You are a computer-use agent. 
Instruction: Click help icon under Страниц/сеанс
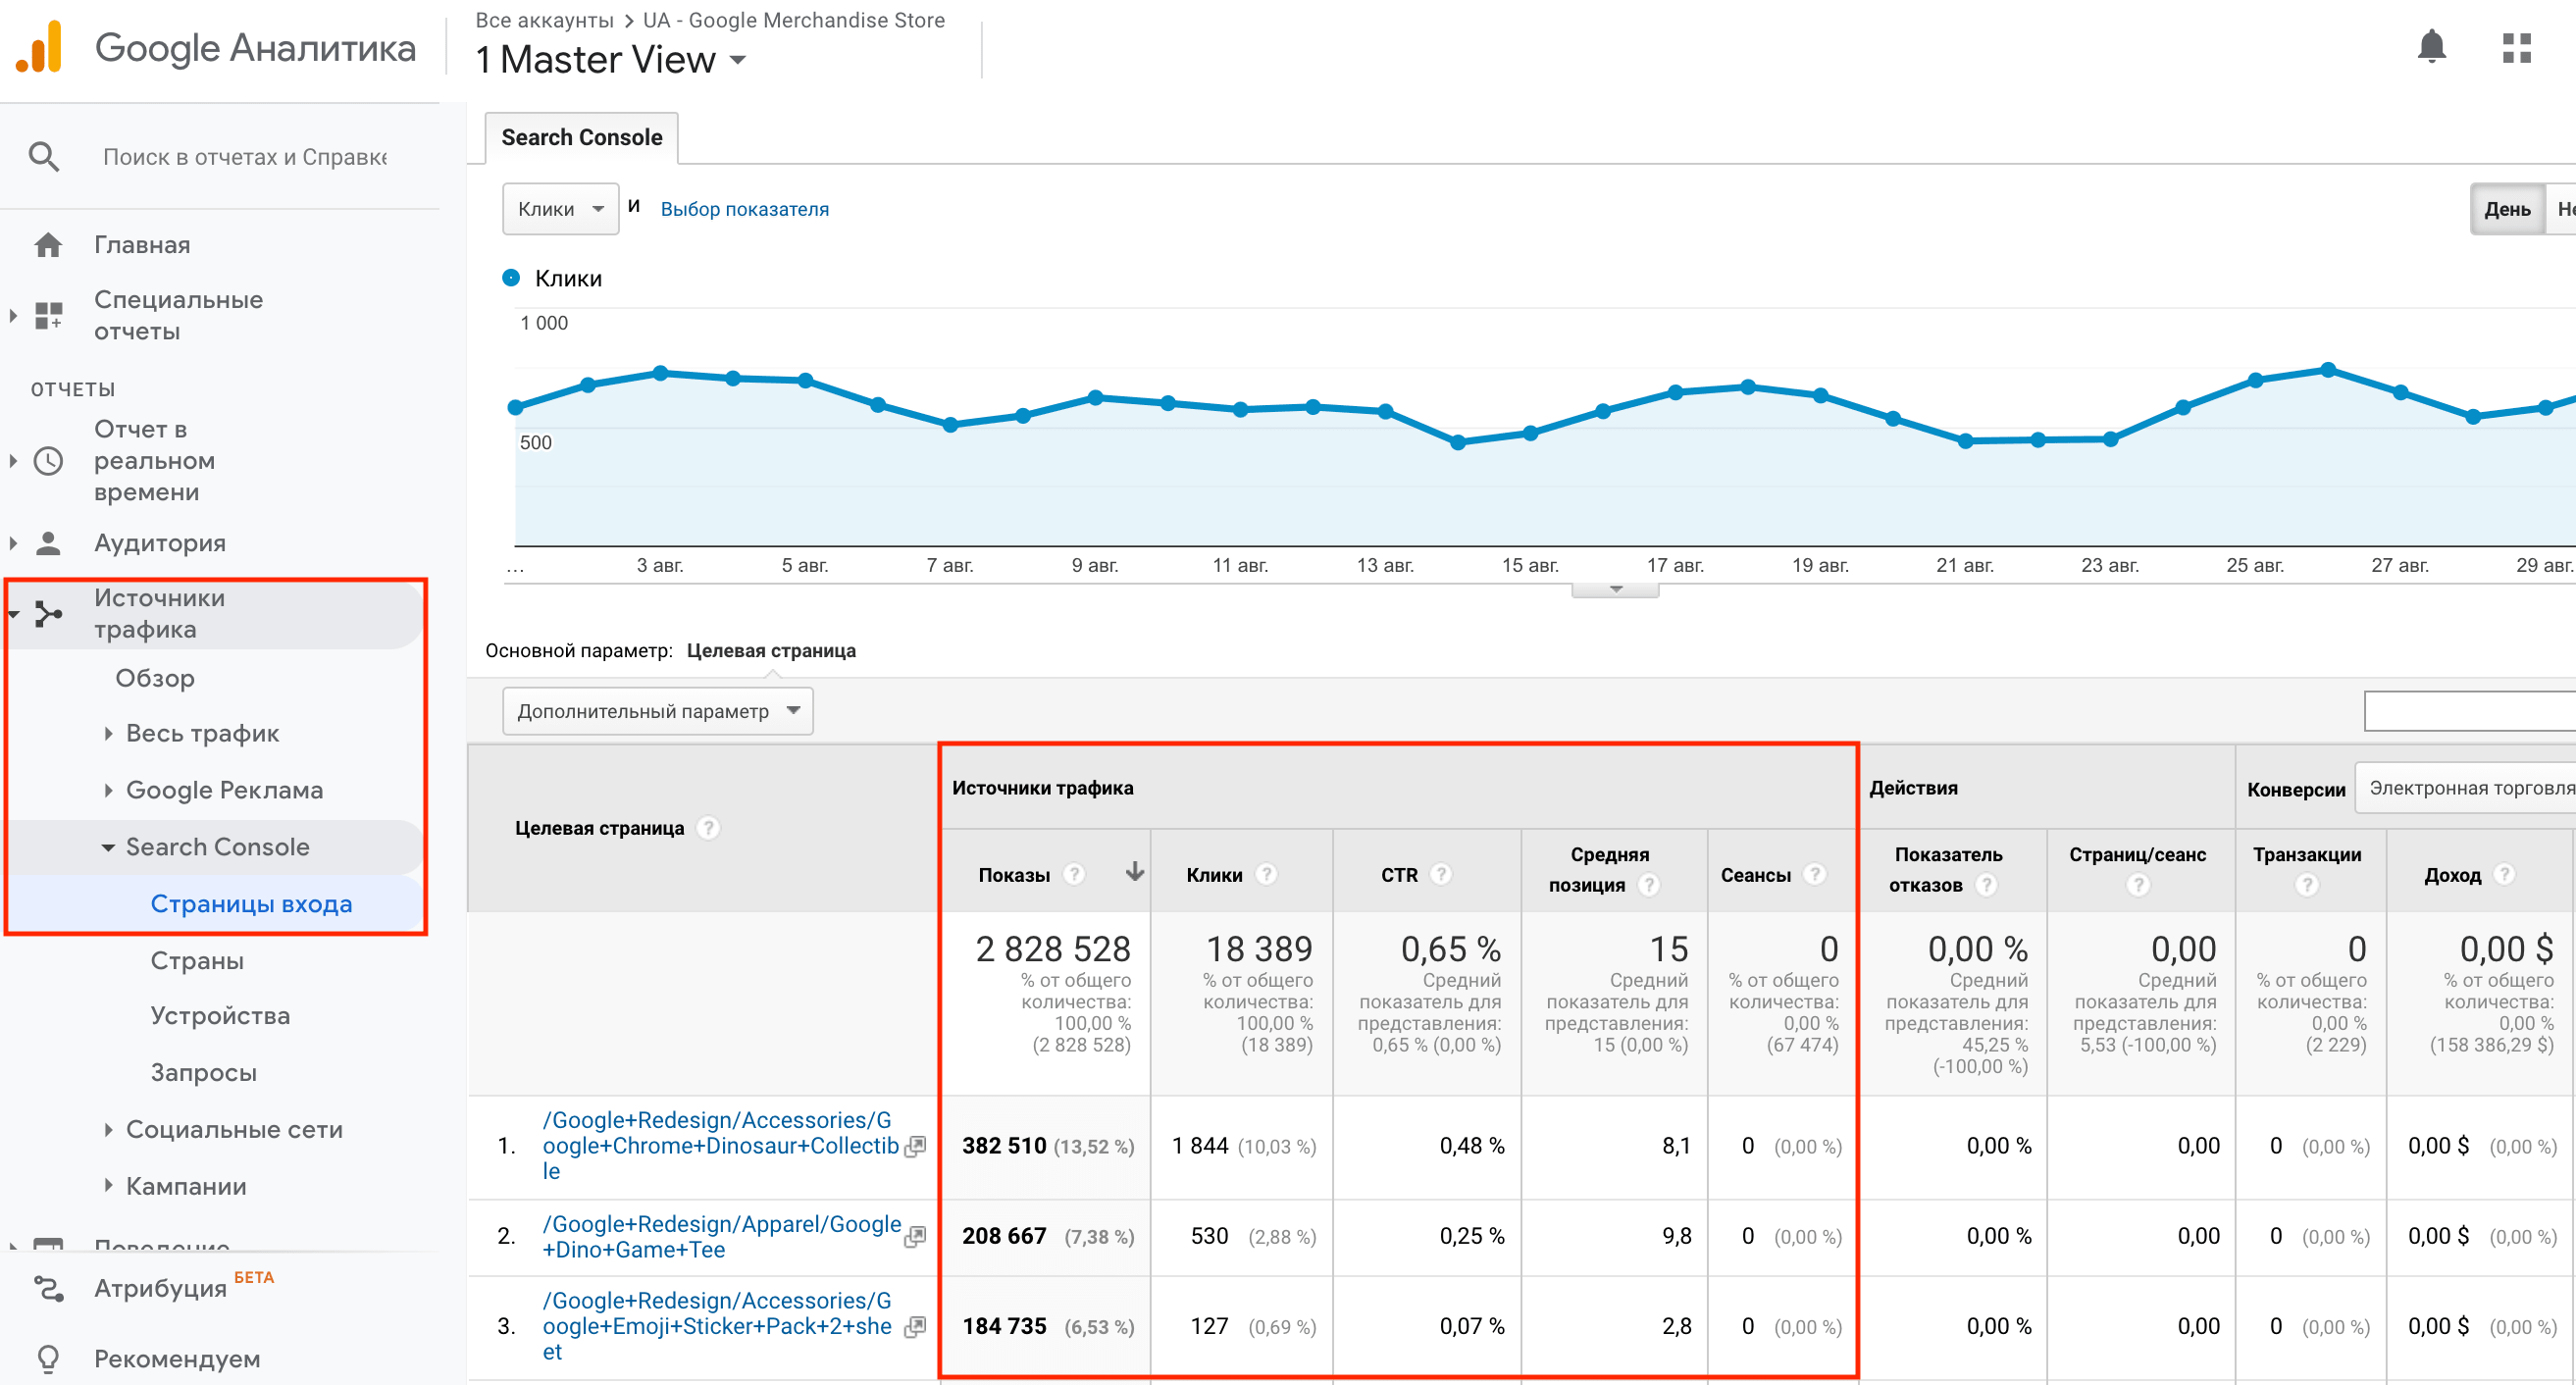(x=2137, y=885)
